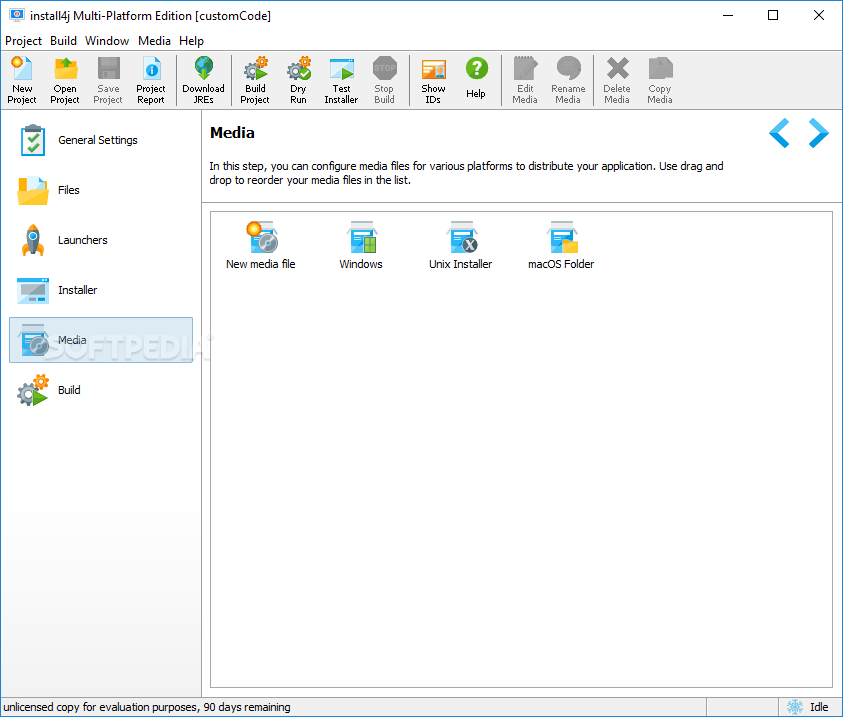
Task: Start Build Project from toolbar
Action: (255, 80)
